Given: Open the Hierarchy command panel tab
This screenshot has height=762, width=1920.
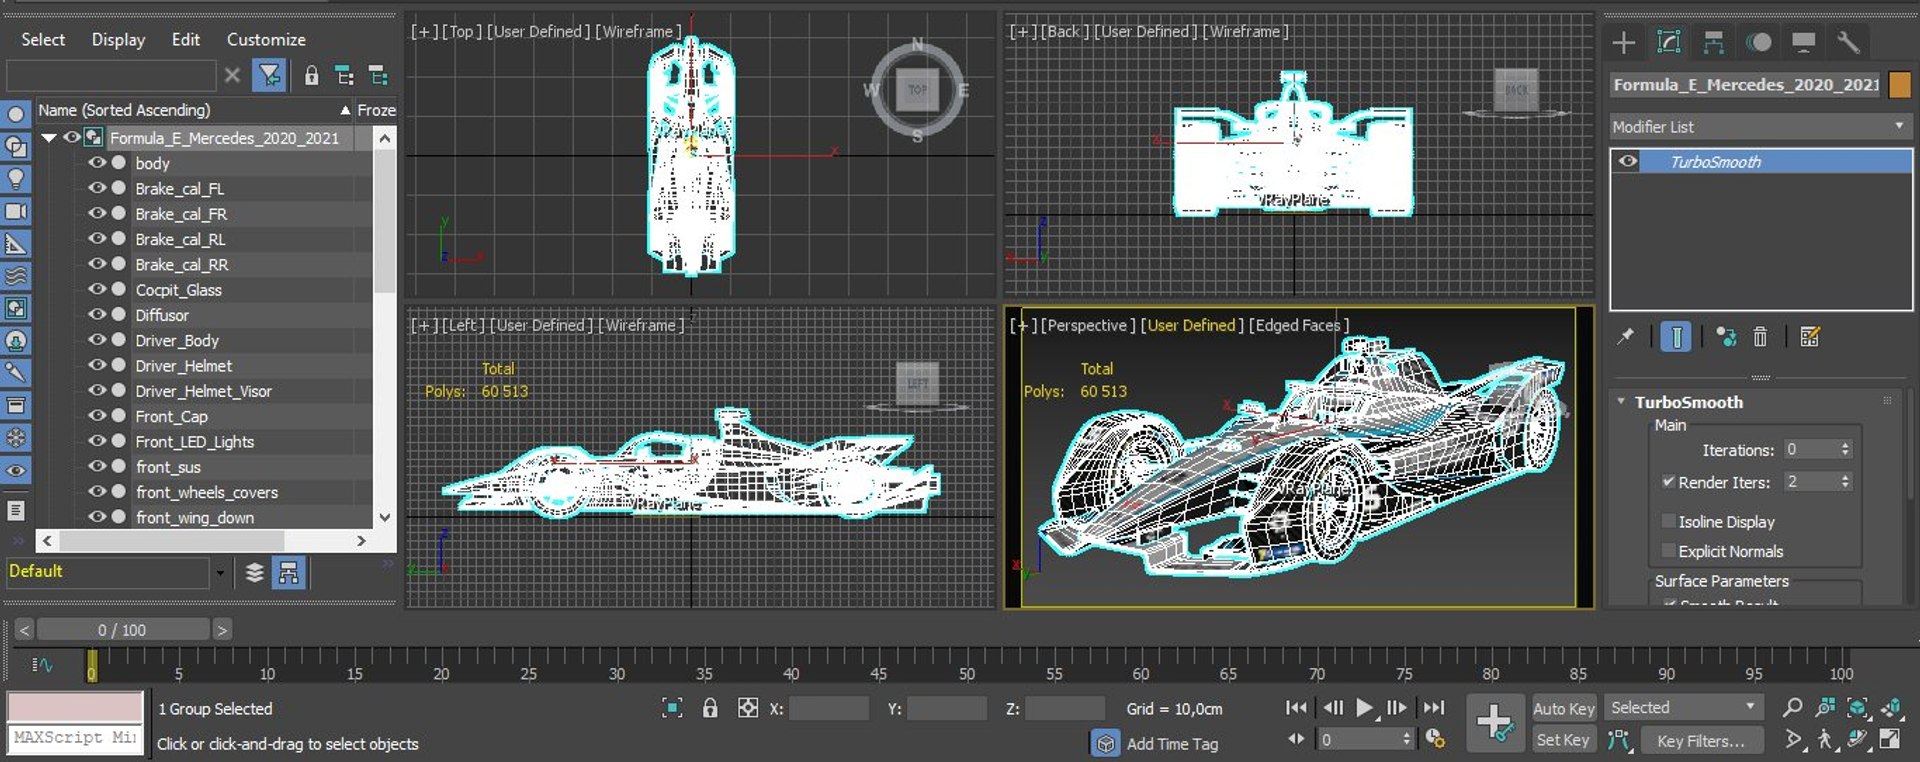Looking at the screenshot, I should 1713,42.
